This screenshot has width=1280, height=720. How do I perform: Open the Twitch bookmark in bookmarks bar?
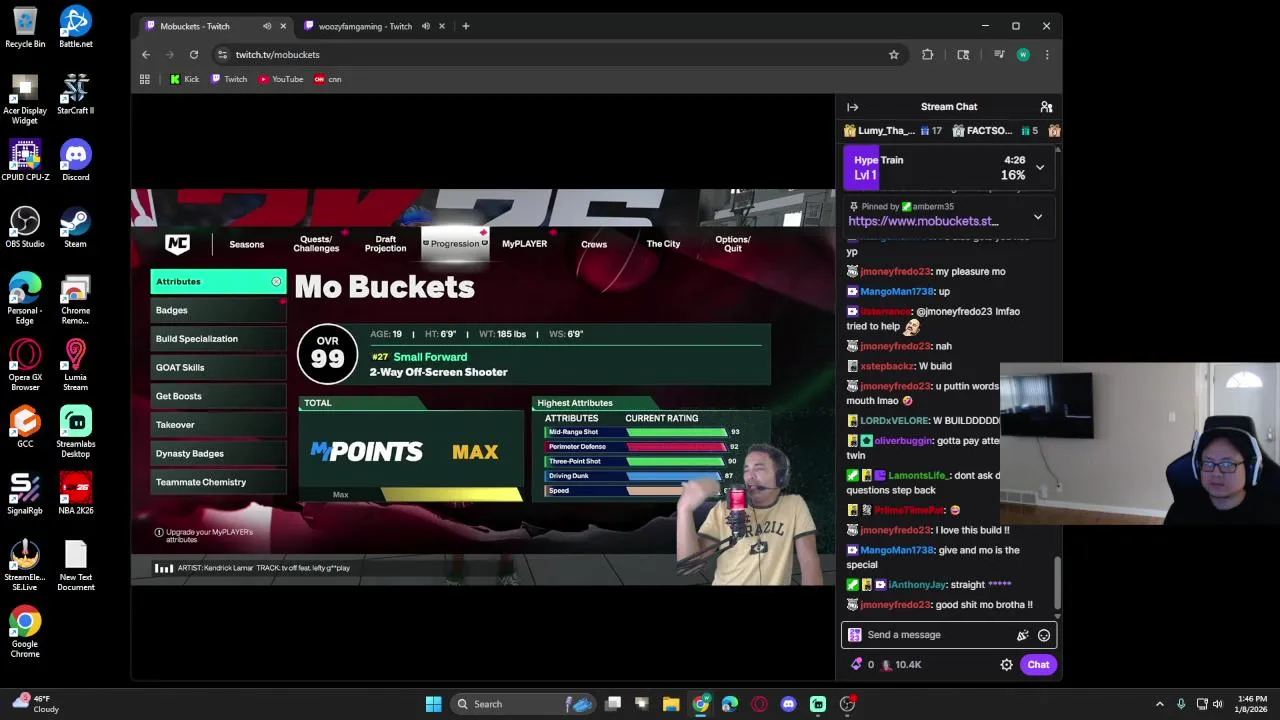coord(229,79)
